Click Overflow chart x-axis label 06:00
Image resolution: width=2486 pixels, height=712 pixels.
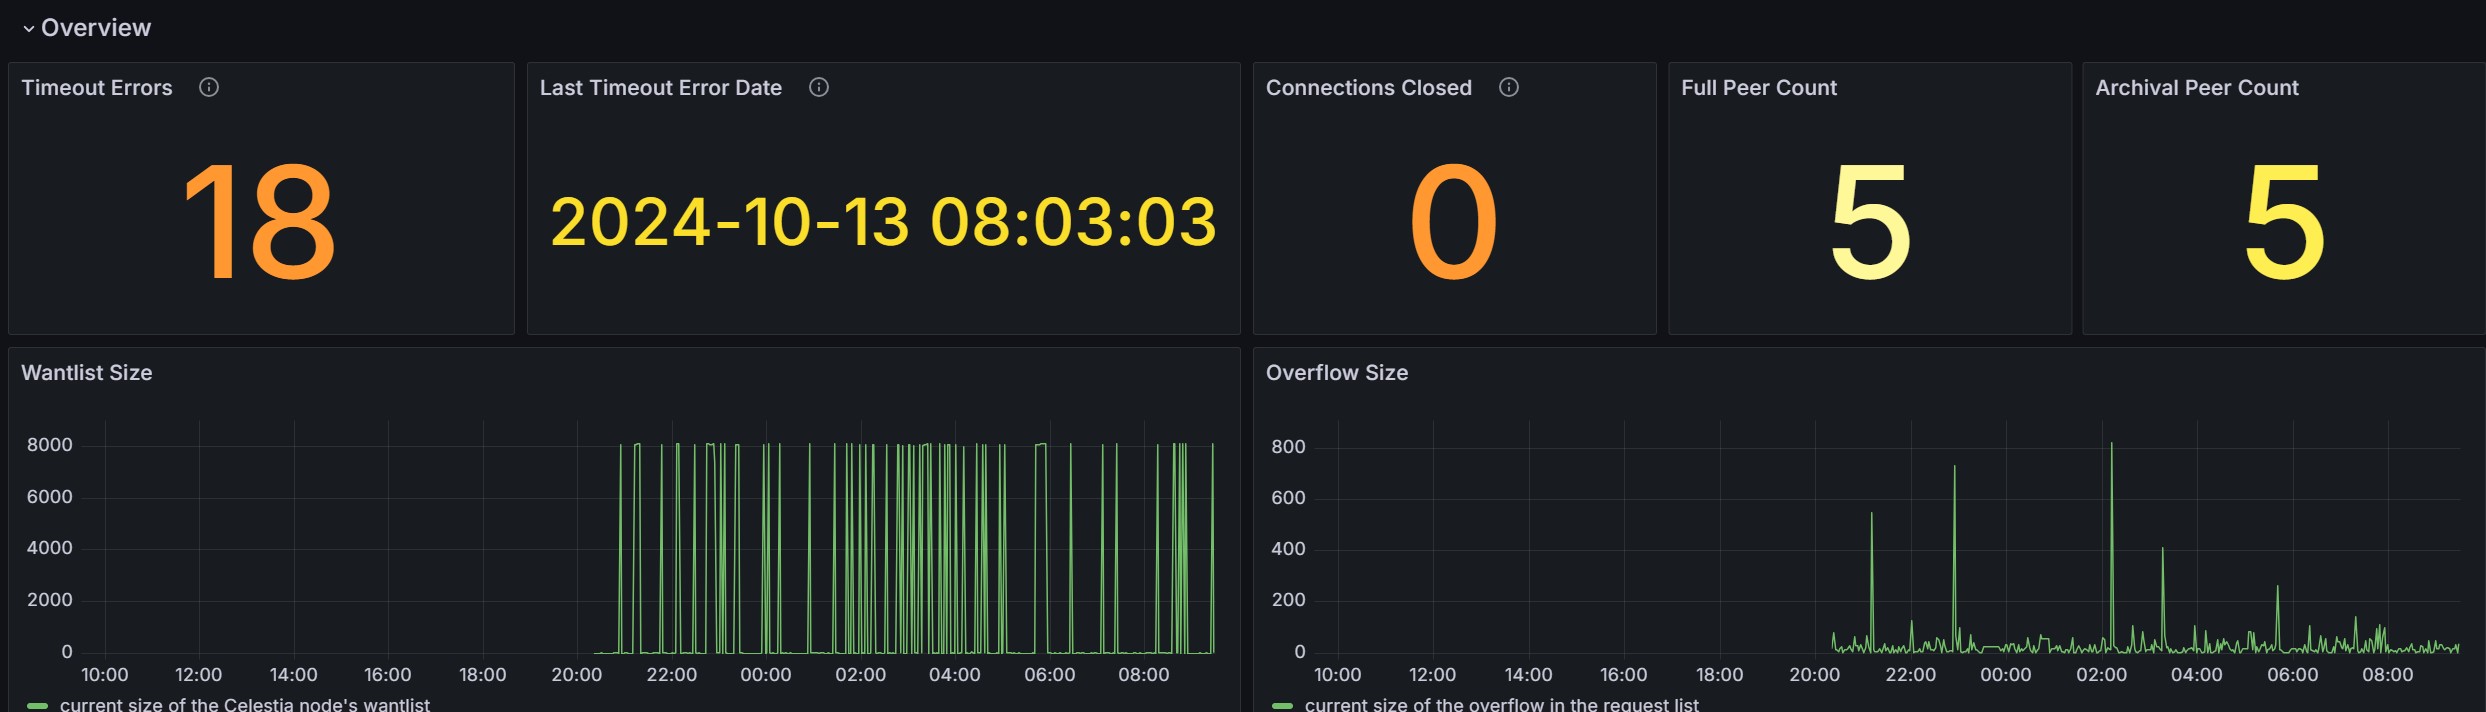[2293, 675]
